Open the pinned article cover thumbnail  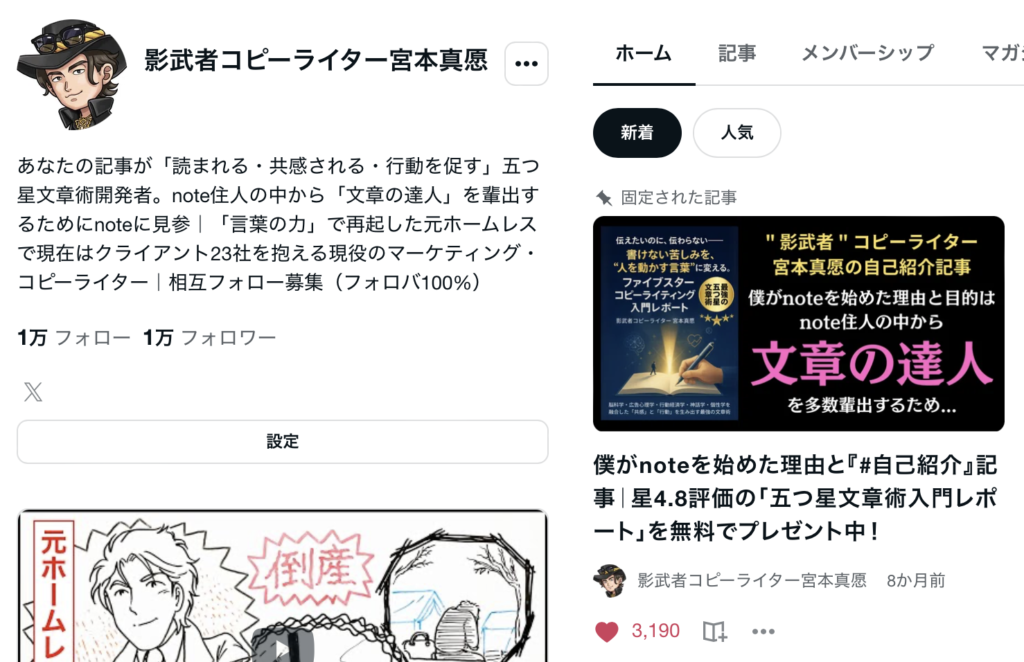[798, 323]
